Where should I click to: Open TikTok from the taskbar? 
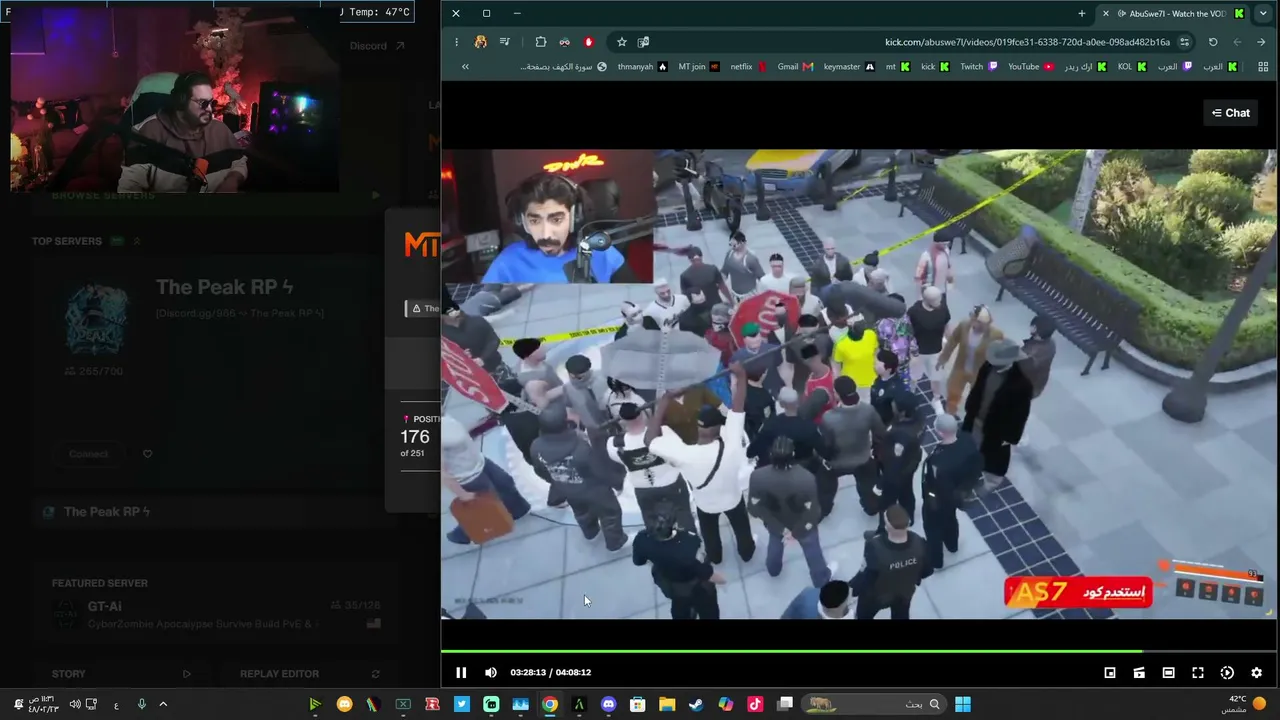pos(755,704)
